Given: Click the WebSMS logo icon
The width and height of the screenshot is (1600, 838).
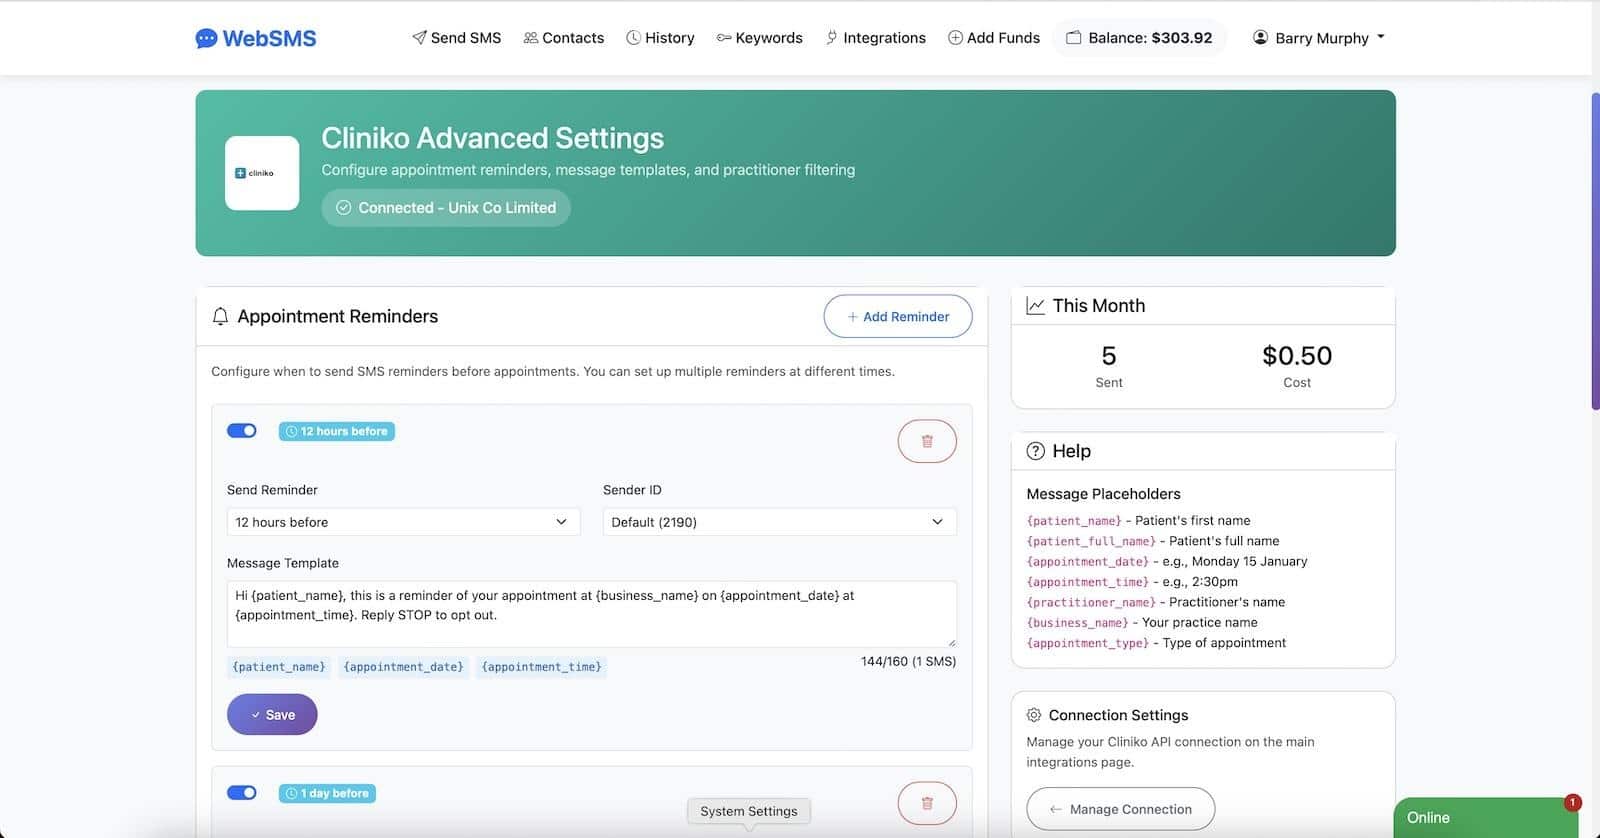Looking at the screenshot, I should click(206, 38).
